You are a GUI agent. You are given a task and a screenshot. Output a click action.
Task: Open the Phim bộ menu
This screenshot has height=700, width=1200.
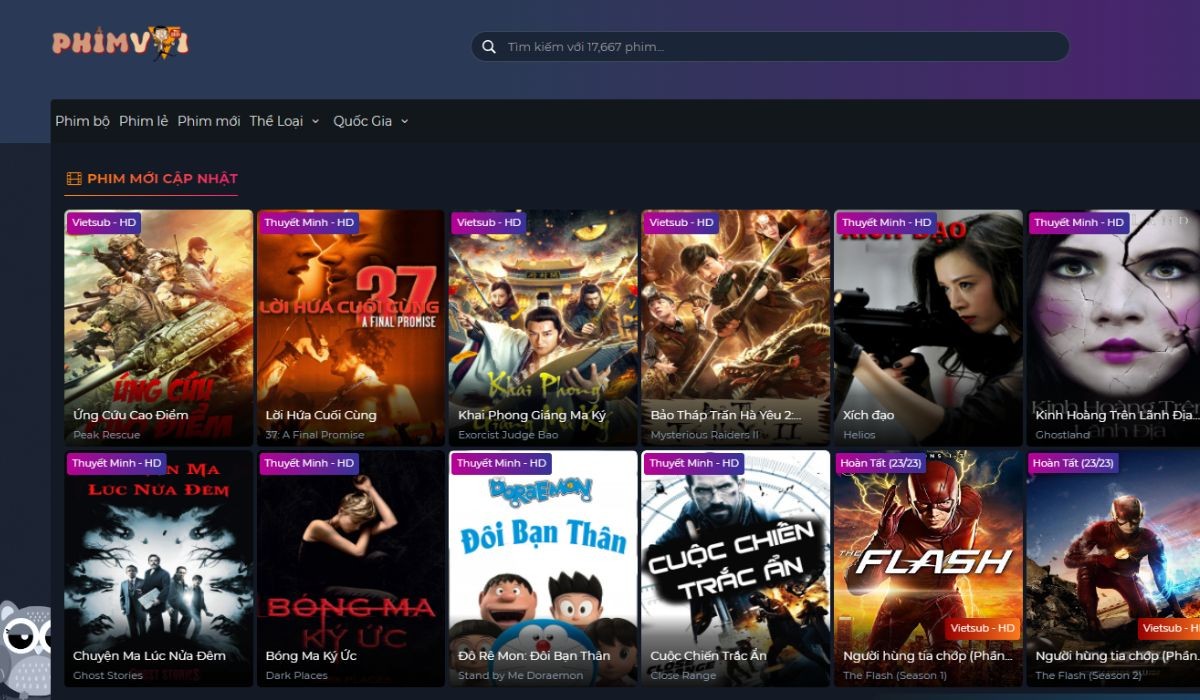tap(82, 121)
